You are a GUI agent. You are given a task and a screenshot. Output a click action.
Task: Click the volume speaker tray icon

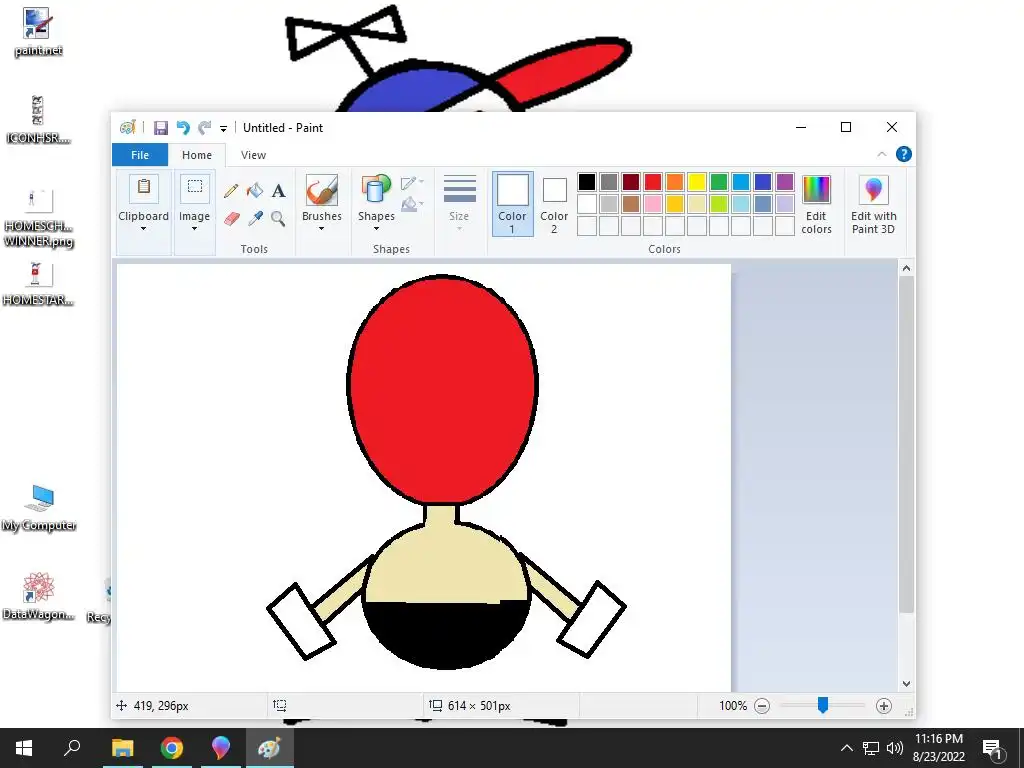tap(895, 748)
